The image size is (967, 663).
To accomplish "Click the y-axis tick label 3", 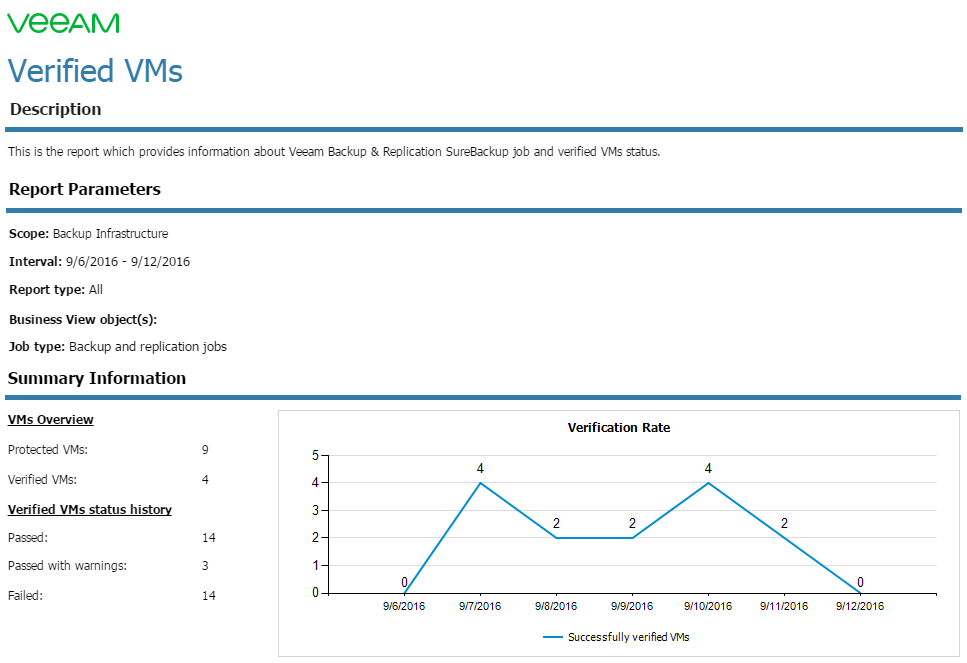I will coord(316,510).
